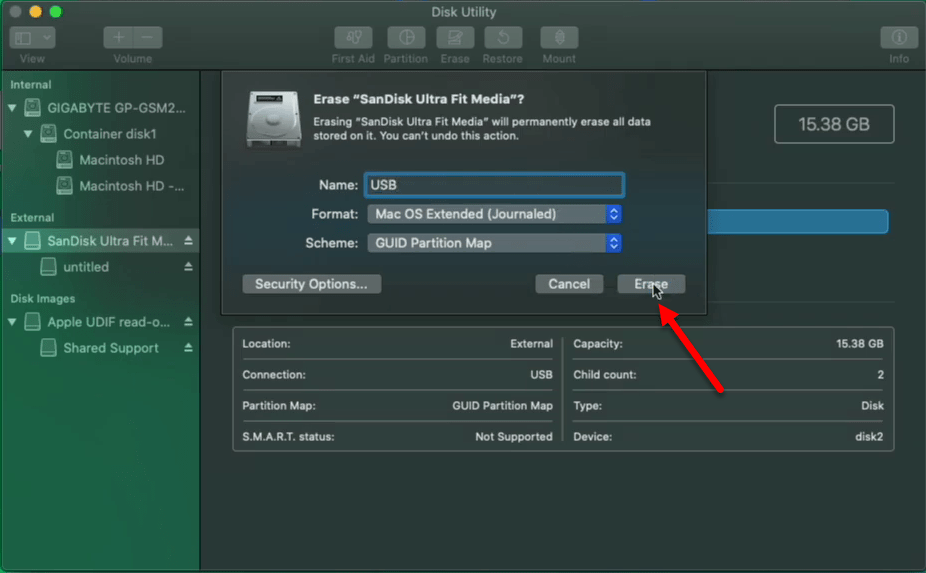The height and width of the screenshot is (573, 926).
Task: Click the Partition toolbar icon
Action: click(406, 38)
